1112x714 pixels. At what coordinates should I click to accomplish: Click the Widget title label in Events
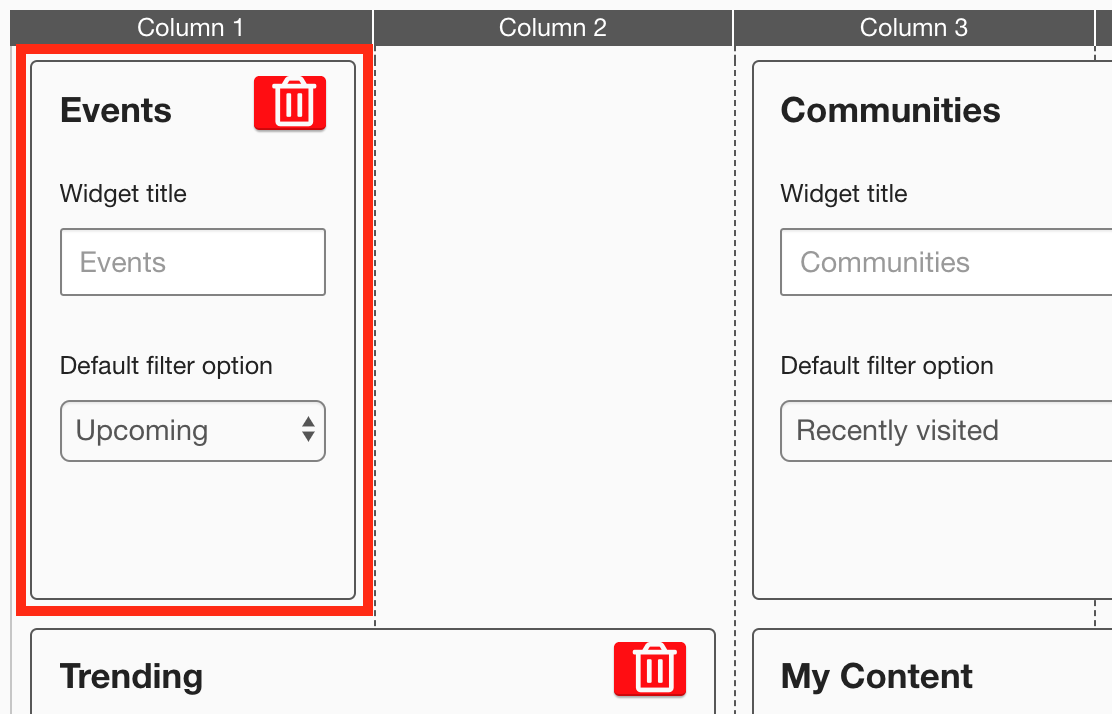[x=123, y=194]
